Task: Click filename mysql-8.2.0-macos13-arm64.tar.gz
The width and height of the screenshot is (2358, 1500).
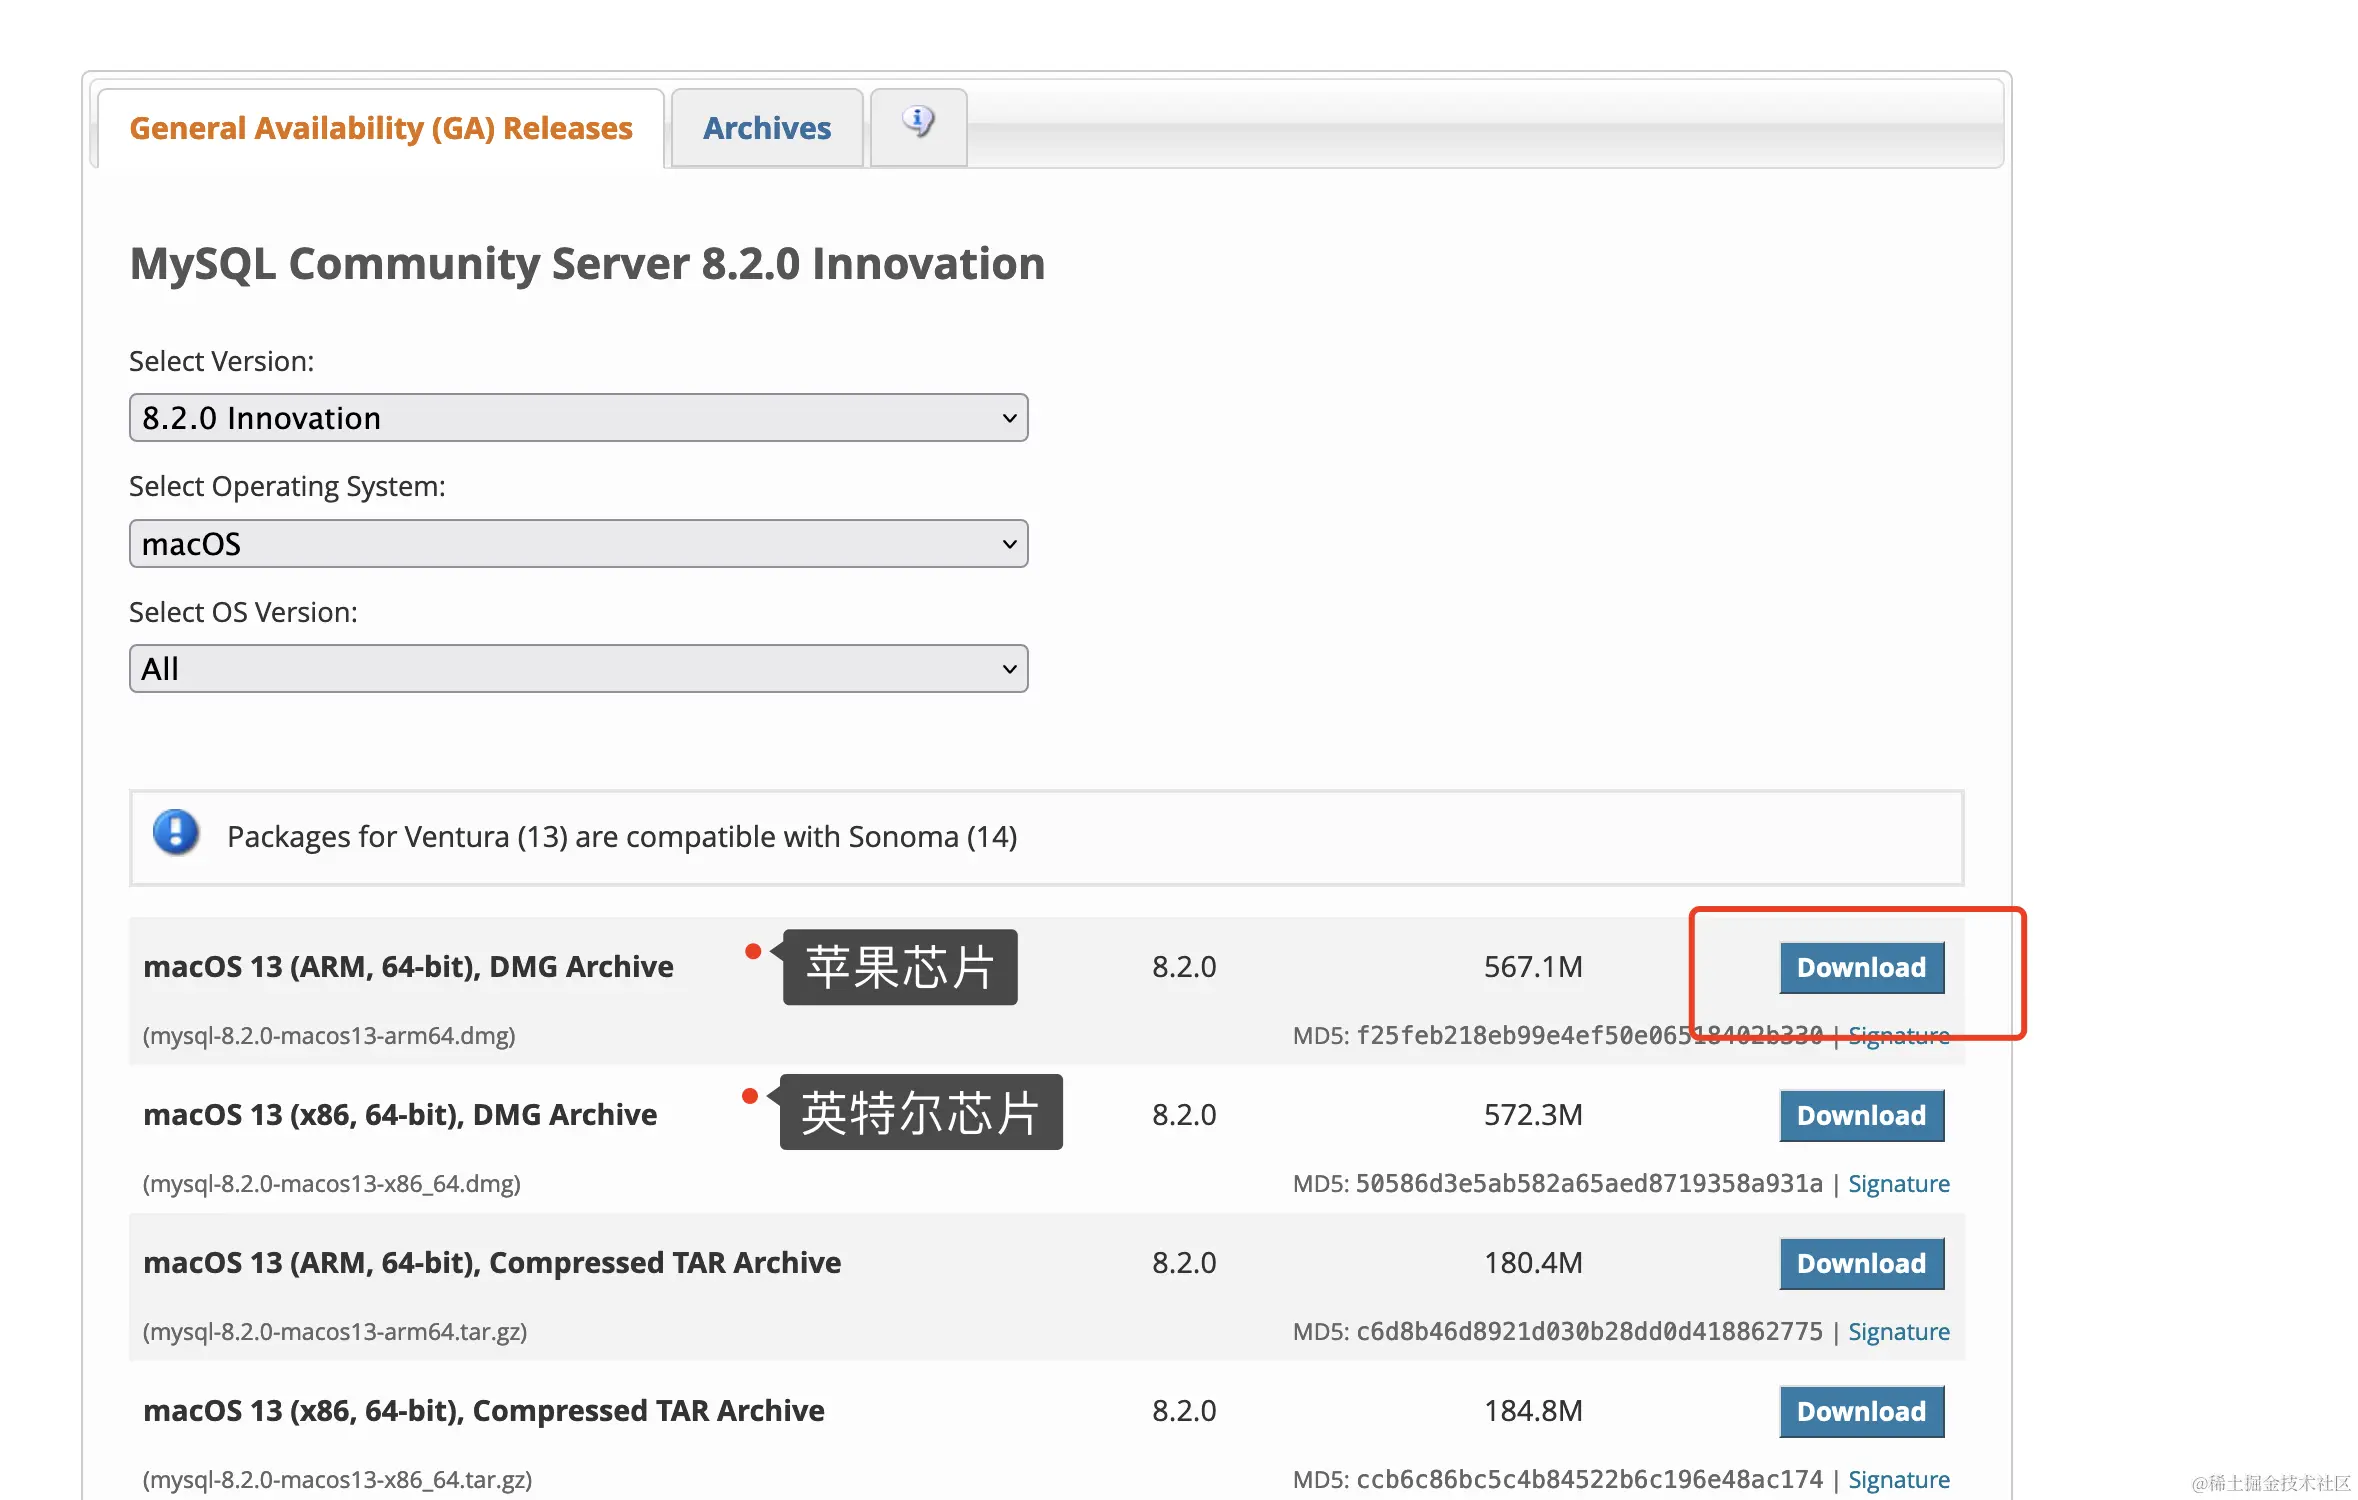Action: 335,1331
